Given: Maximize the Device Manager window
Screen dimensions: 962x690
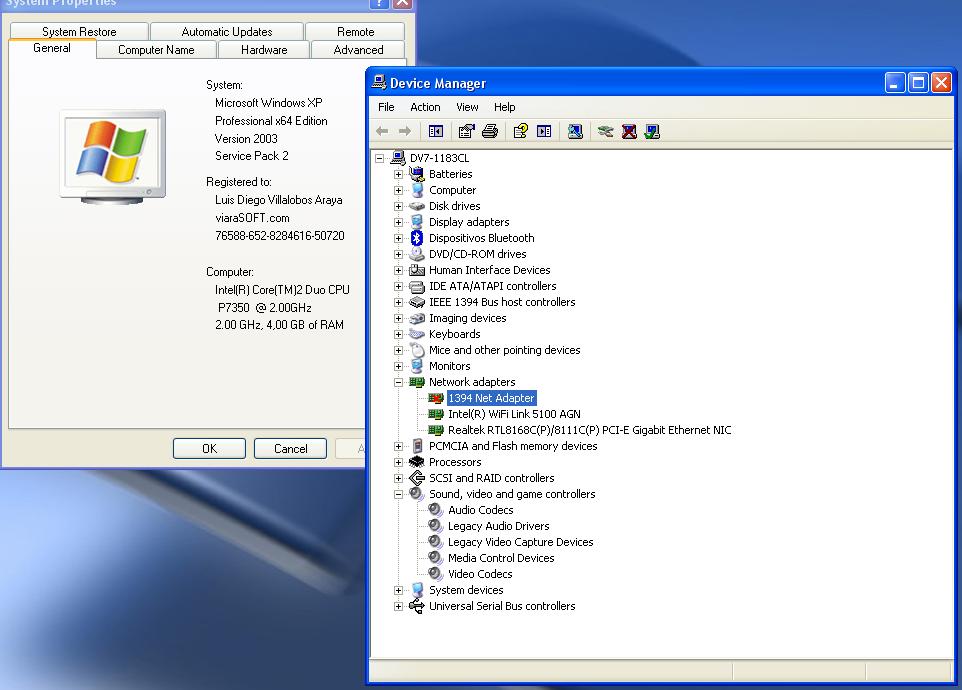Looking at the screenshot, I should (918, 83).
